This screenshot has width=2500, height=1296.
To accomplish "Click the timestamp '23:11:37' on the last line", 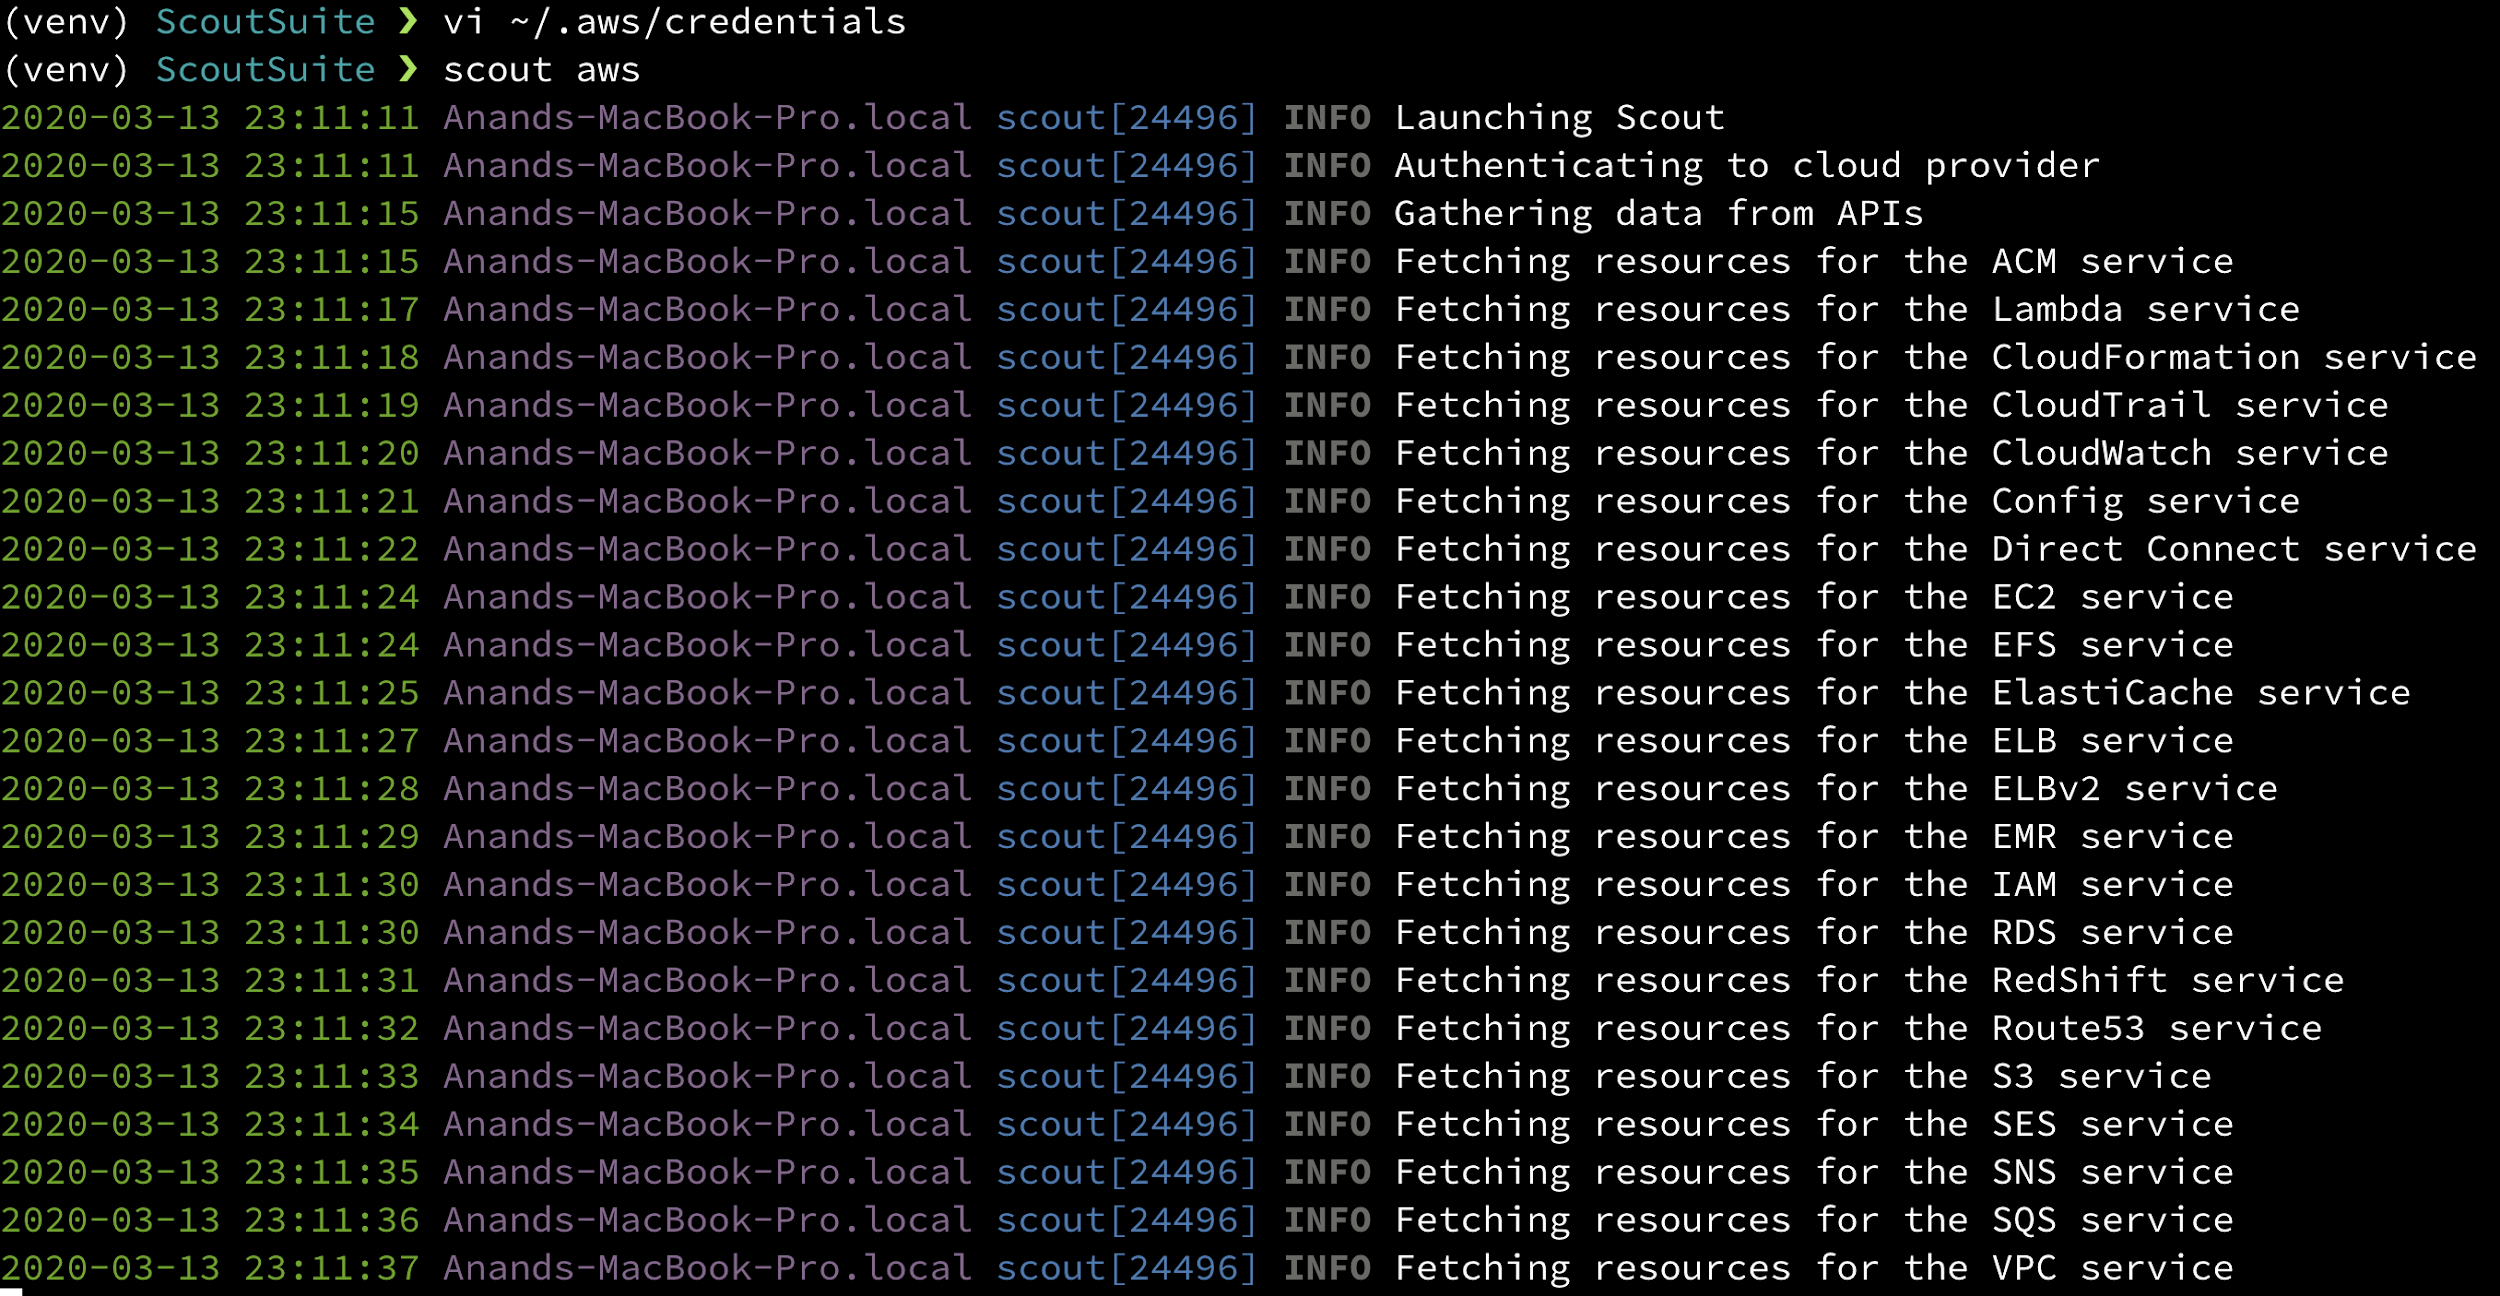I will tap(331, 1268).
